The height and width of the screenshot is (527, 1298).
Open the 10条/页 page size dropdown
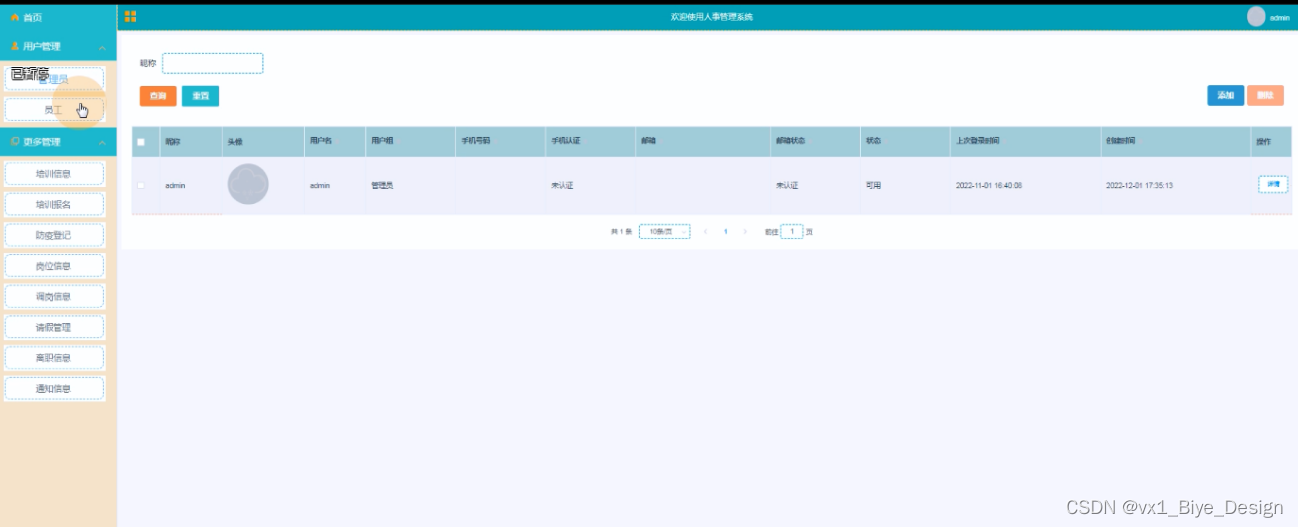(664, 231)
